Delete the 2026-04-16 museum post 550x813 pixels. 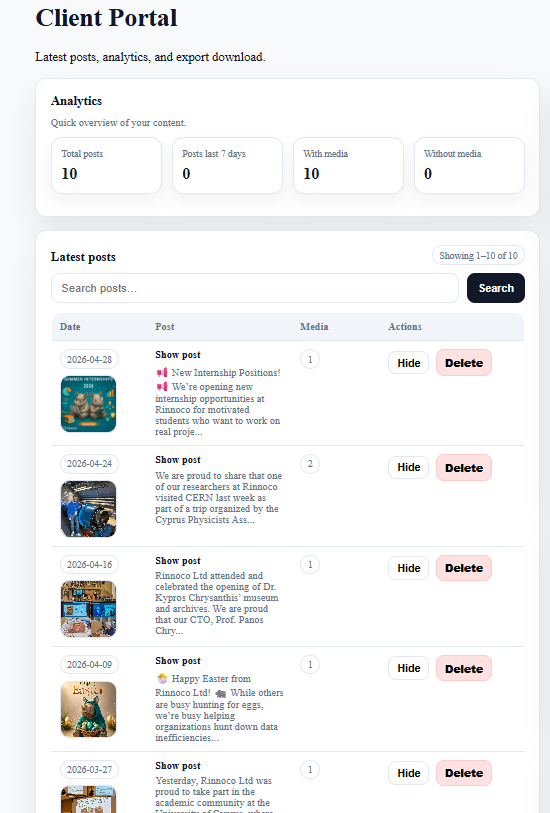coord(463,568)
